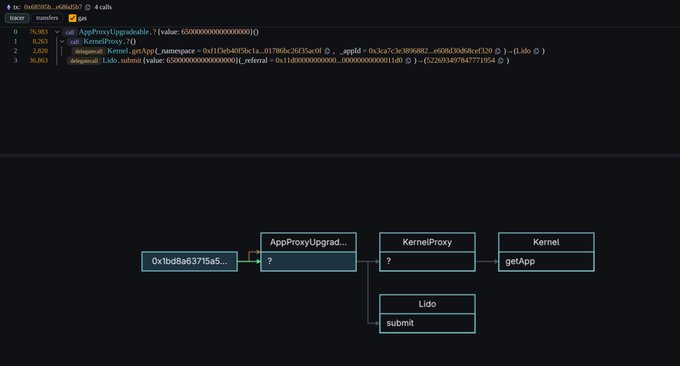Select the KernelProxy node header in the graph
Image resolution: width=680 pixels, height=366 pixels.
(427, 242)
